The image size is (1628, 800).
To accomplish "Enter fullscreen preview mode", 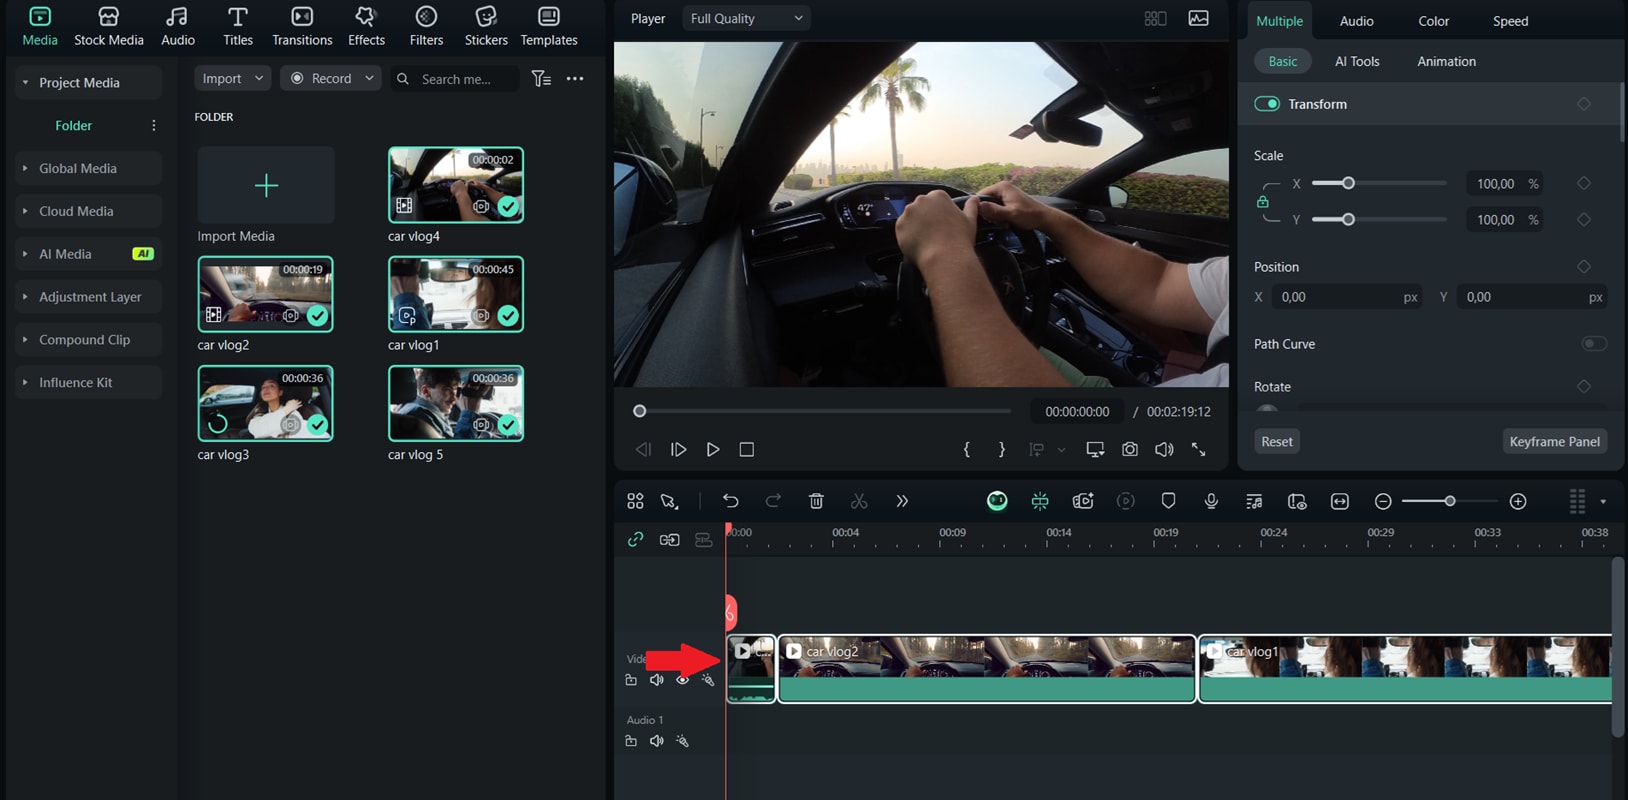I will 1199,450.
